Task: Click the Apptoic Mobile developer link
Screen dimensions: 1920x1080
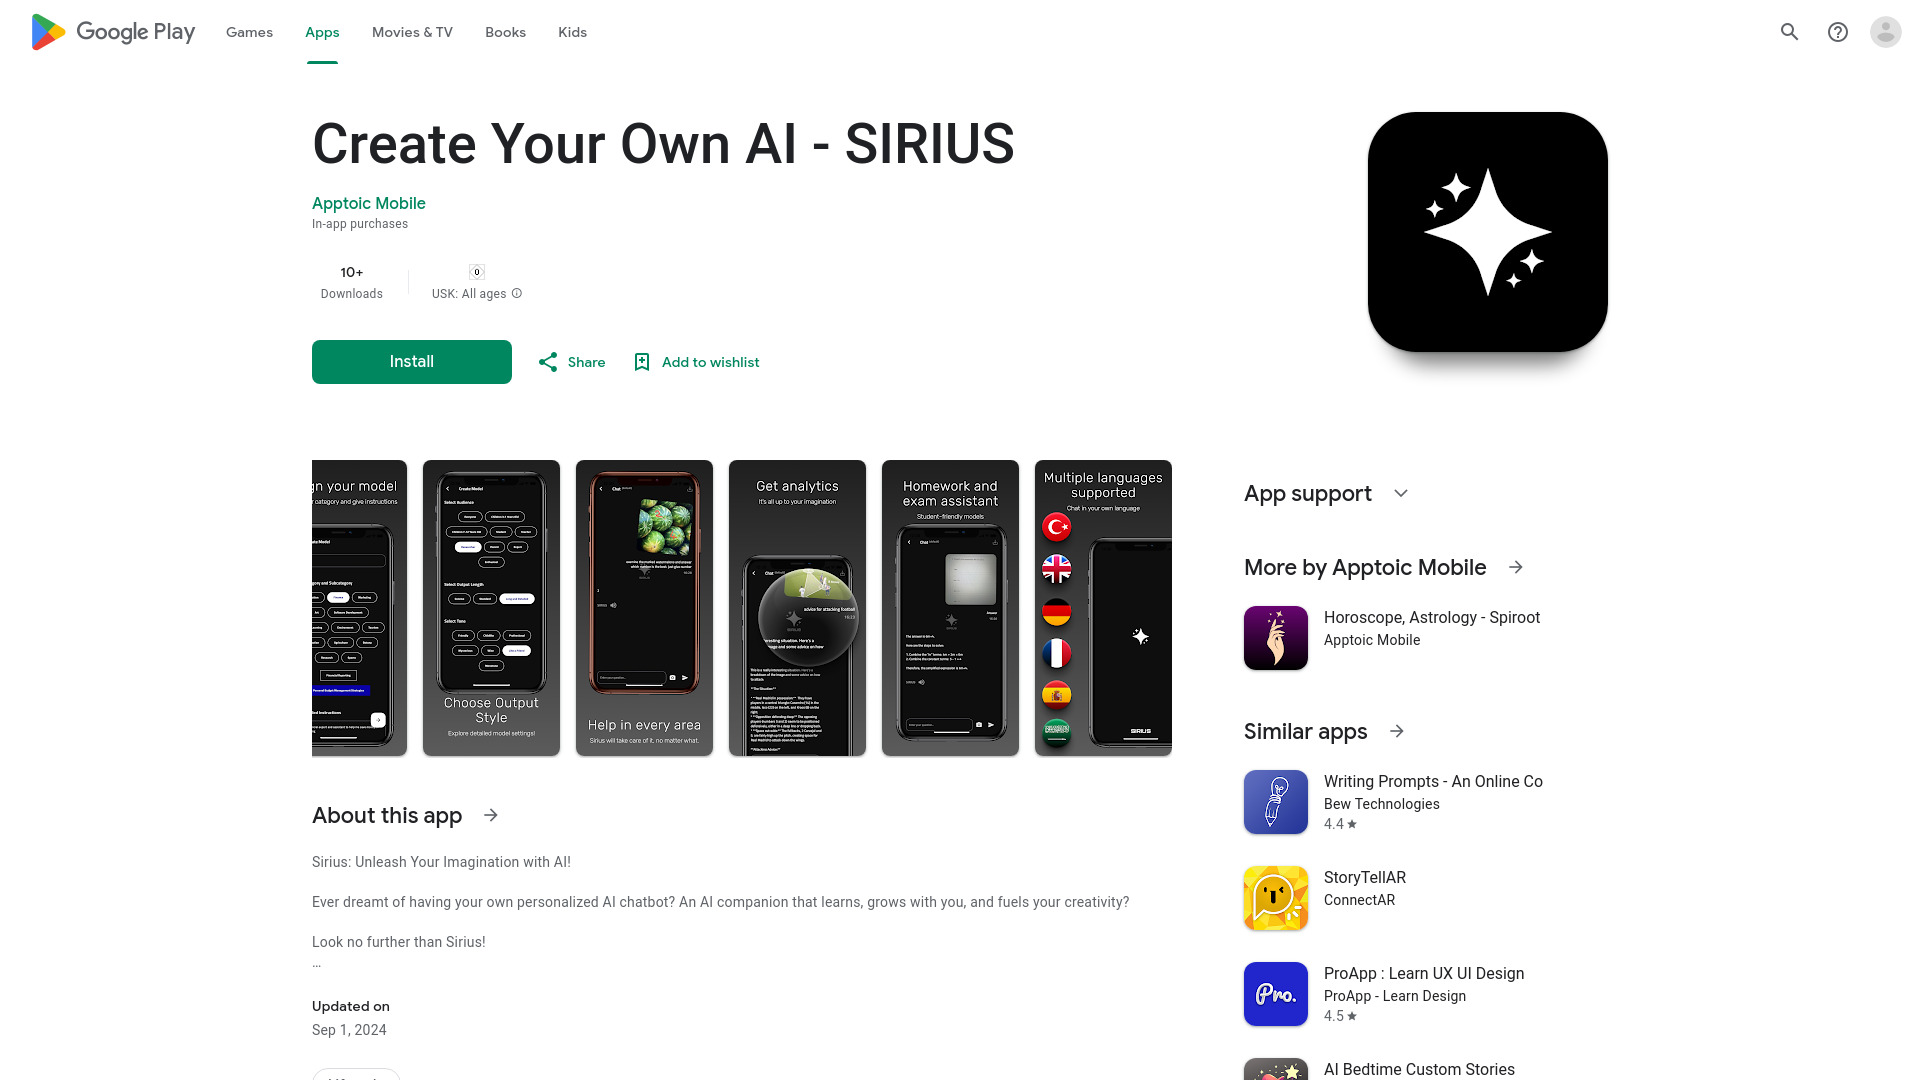Action: click(x=368, y=203)
